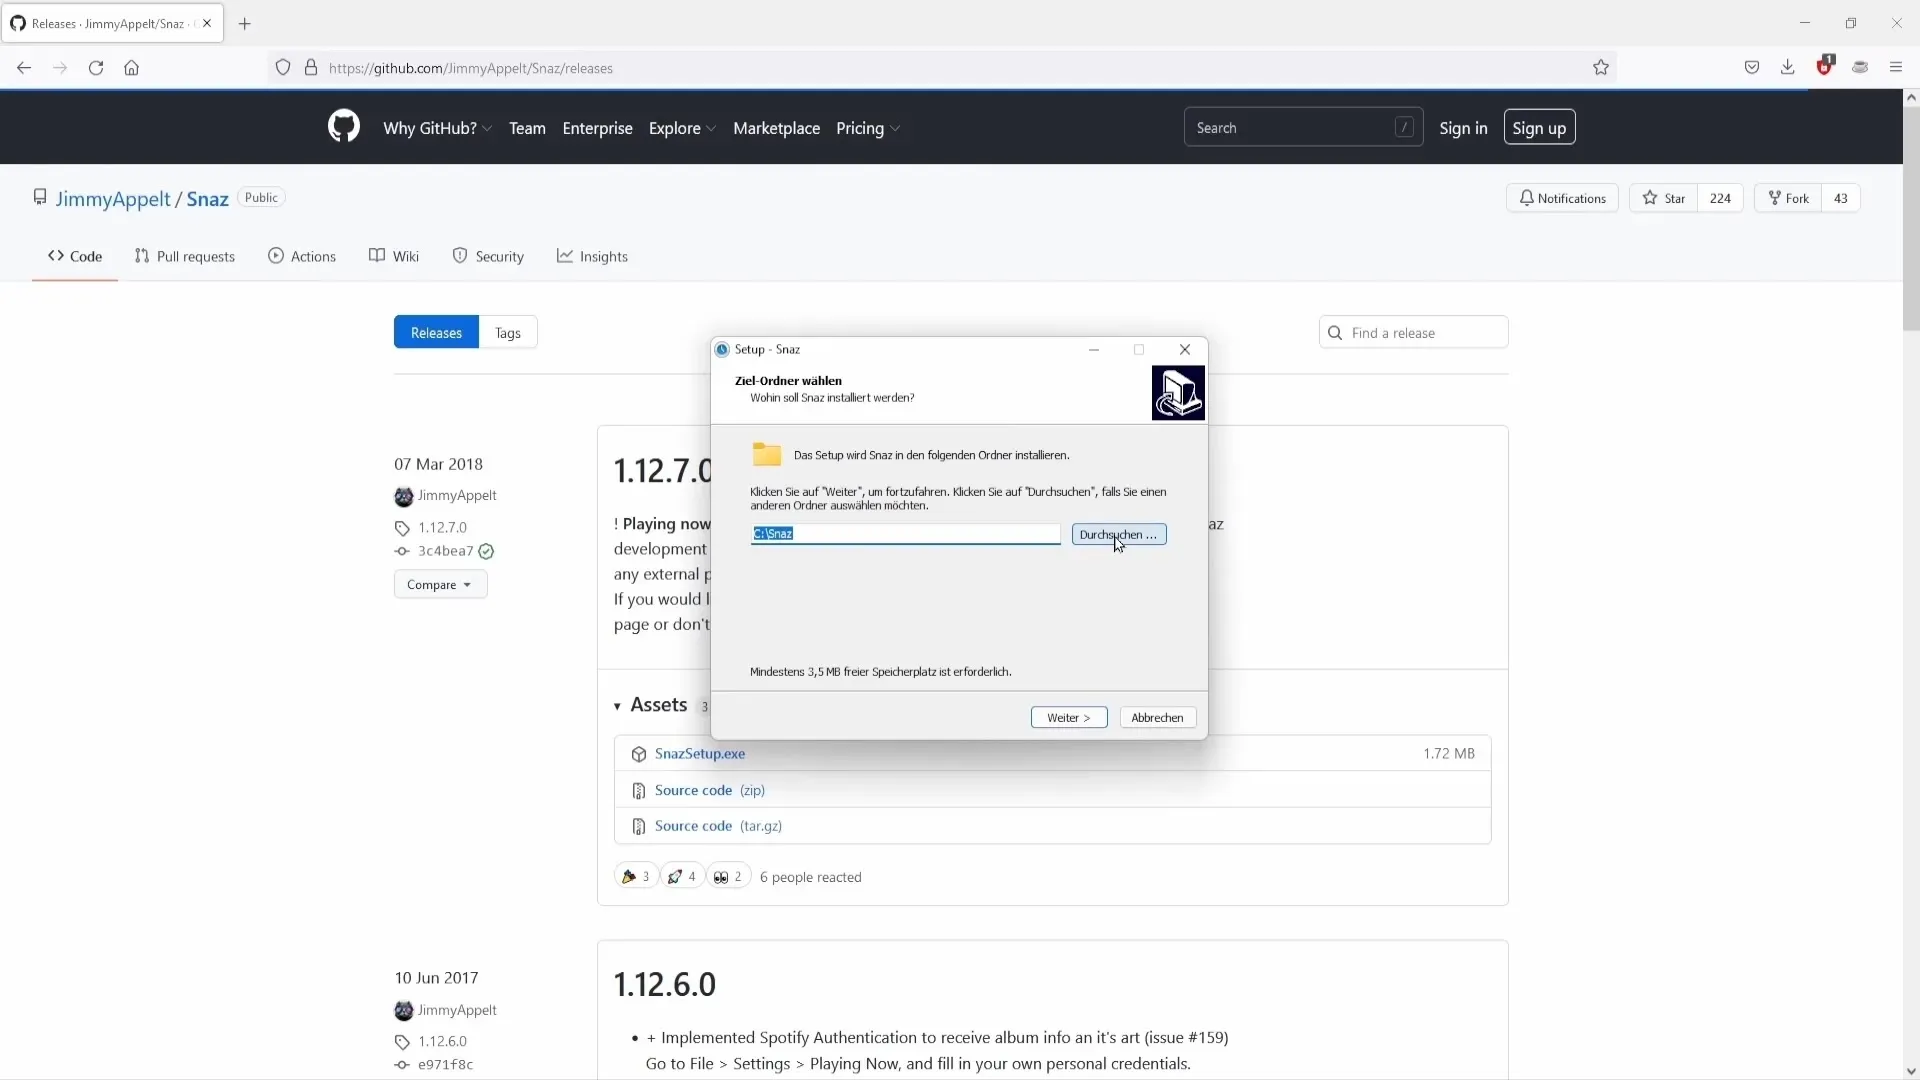
Task: Select the Releases toggle button
Action: (x=436, y=332)
